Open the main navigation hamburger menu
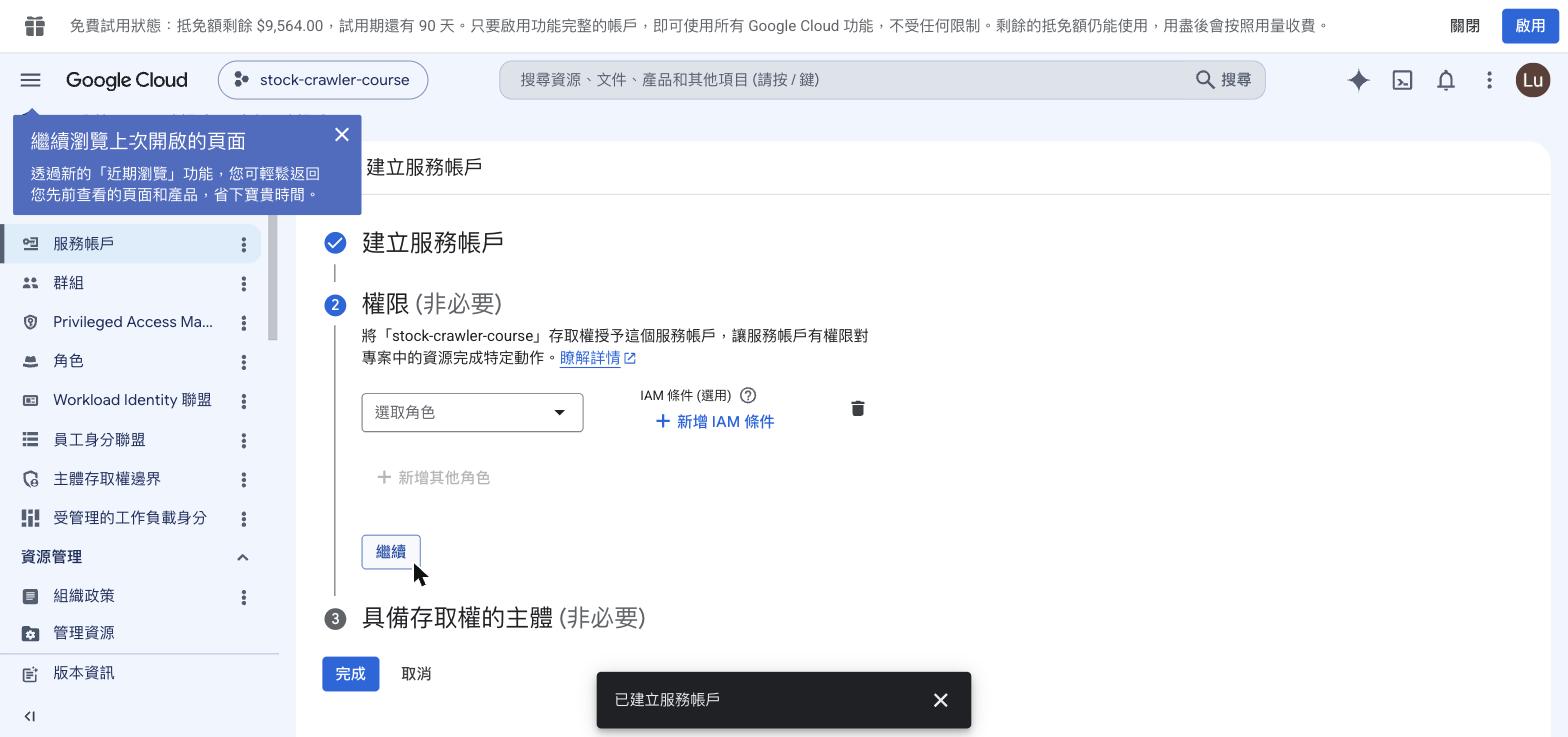 pyautogui.click(x=30, y=80)
